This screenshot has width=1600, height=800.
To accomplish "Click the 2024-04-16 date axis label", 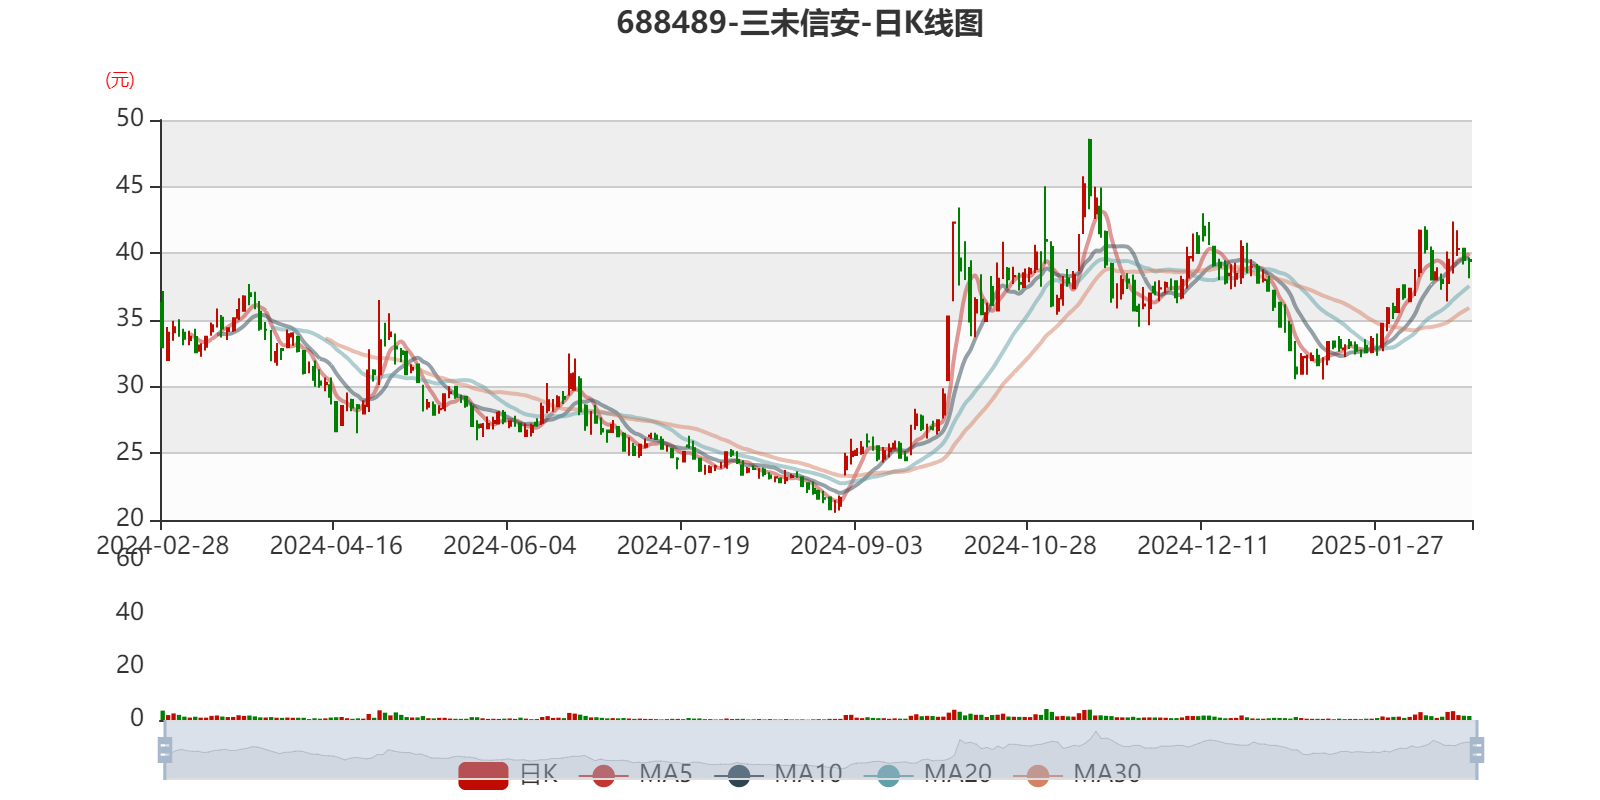I will [x=336, y=546].
